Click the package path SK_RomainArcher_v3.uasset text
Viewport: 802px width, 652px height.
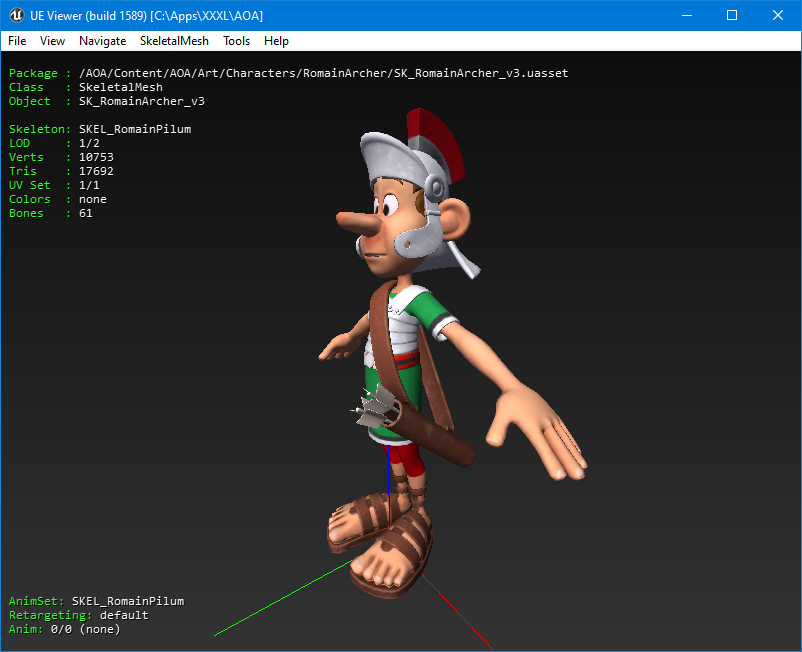pyautogui.click(x=323, y=73)
